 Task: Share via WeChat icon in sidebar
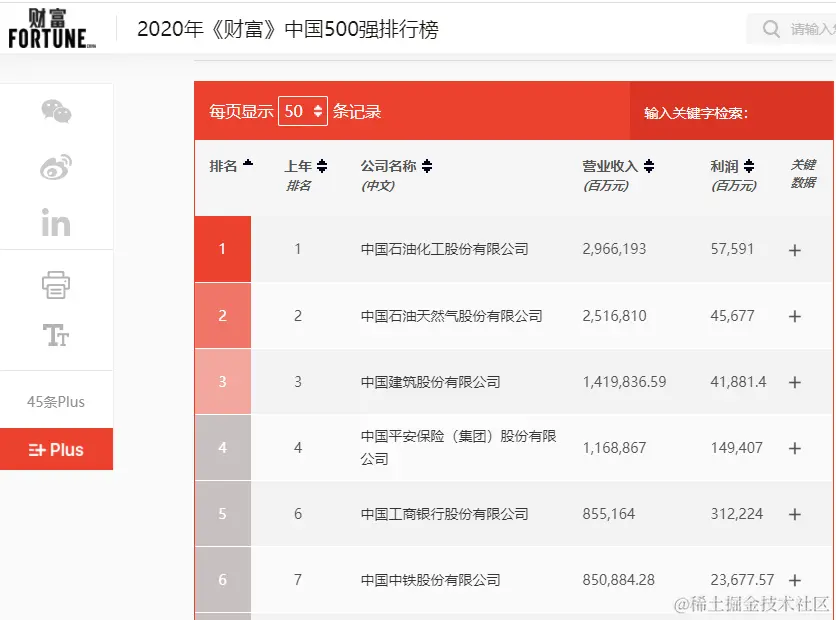coord(56,111)
